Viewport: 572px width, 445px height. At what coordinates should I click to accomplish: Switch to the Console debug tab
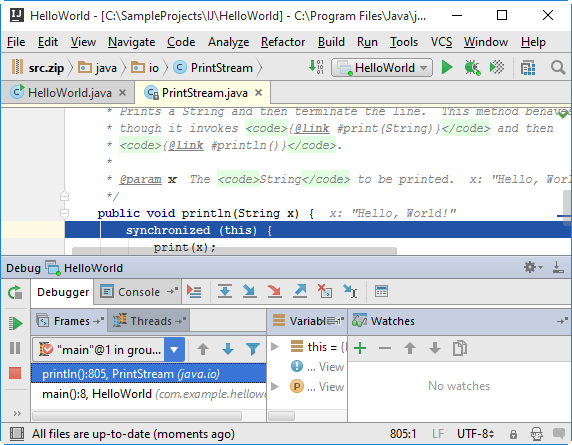[x=138, y=292]
